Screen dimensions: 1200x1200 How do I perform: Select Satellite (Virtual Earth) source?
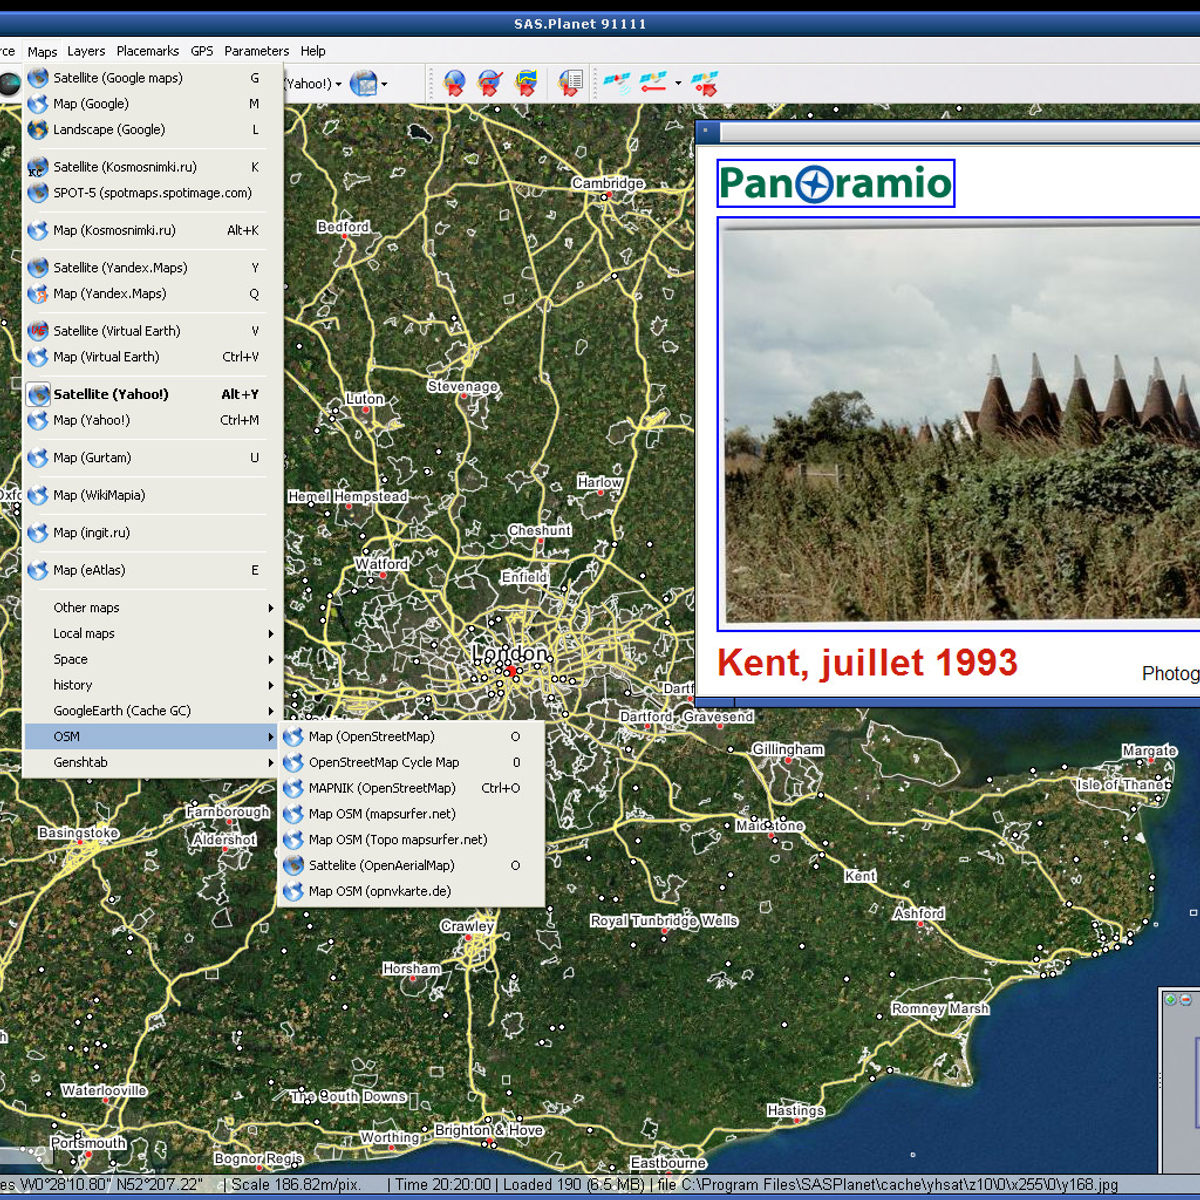coord(153,331)
